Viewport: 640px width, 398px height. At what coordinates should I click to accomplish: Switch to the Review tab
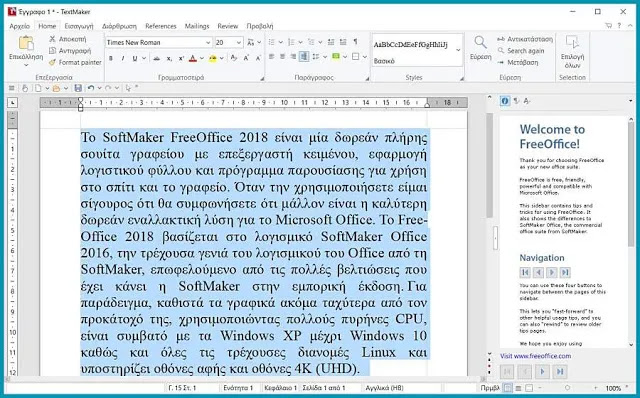click(x=228, y=26)
